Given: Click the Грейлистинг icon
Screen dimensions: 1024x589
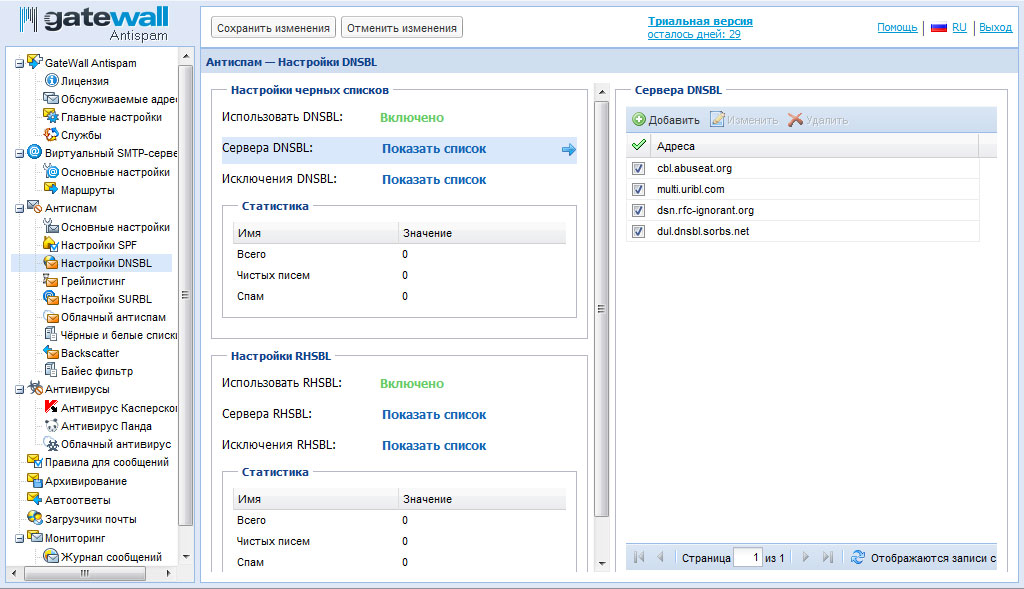Looking at the screenshot, I should point(51,281).
